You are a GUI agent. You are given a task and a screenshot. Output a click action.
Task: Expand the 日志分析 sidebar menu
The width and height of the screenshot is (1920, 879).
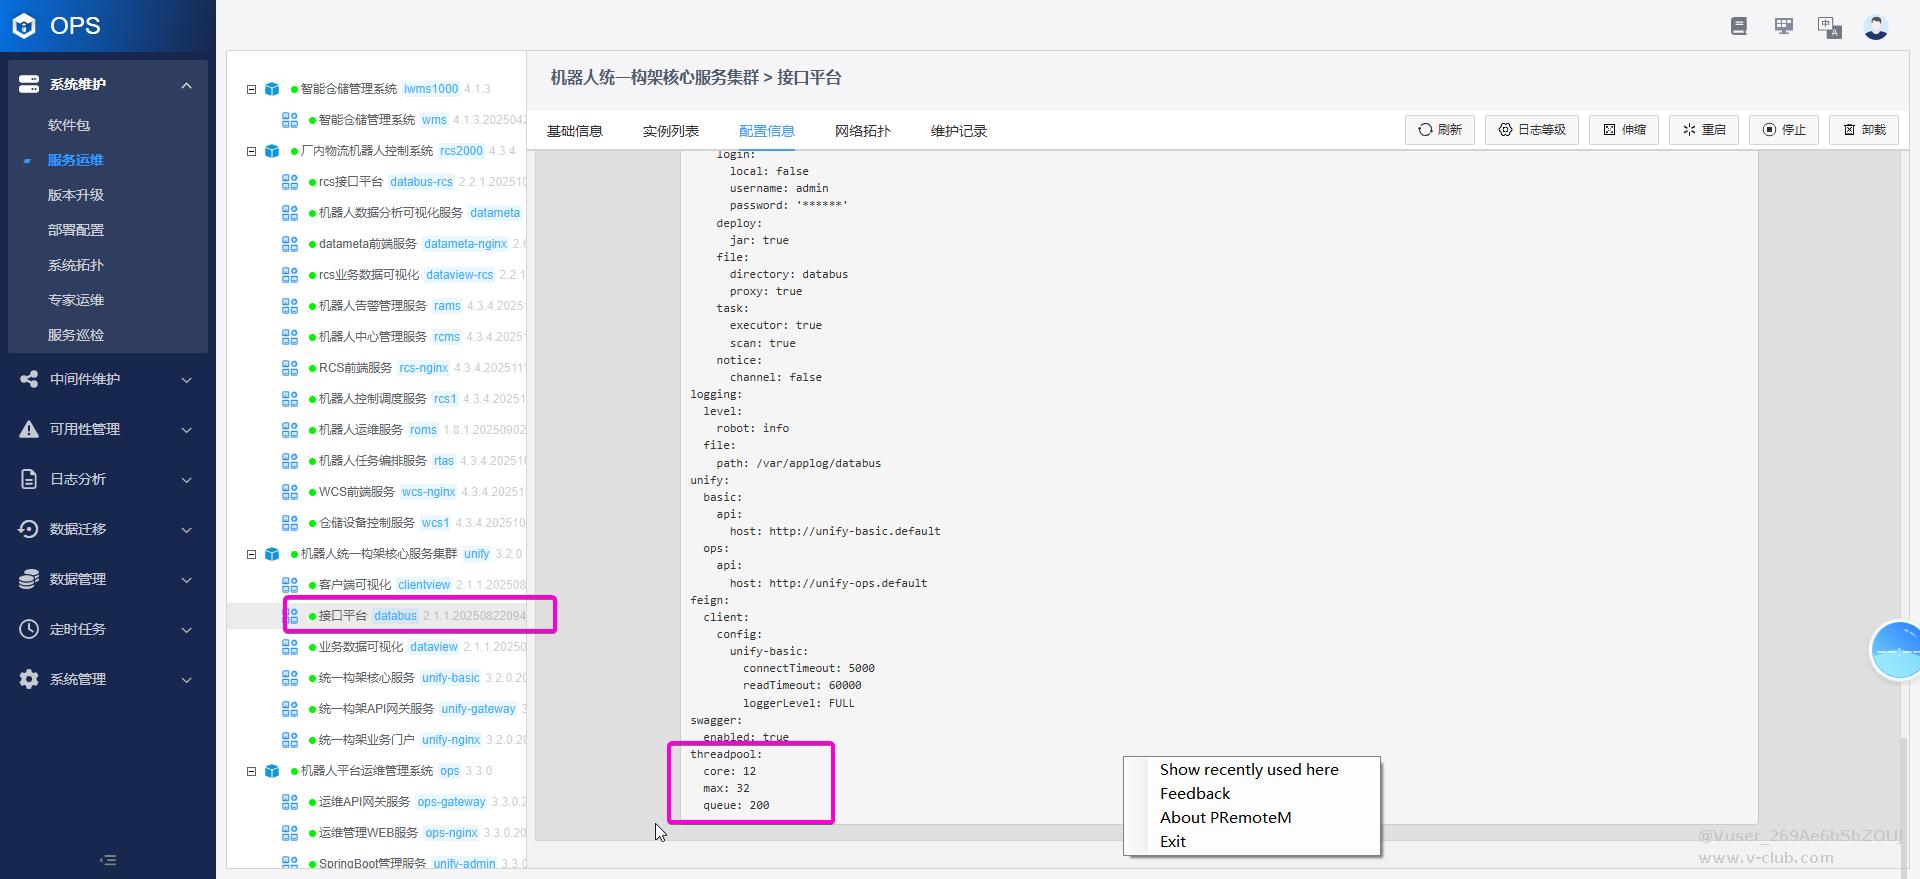(x=107, y=479)
